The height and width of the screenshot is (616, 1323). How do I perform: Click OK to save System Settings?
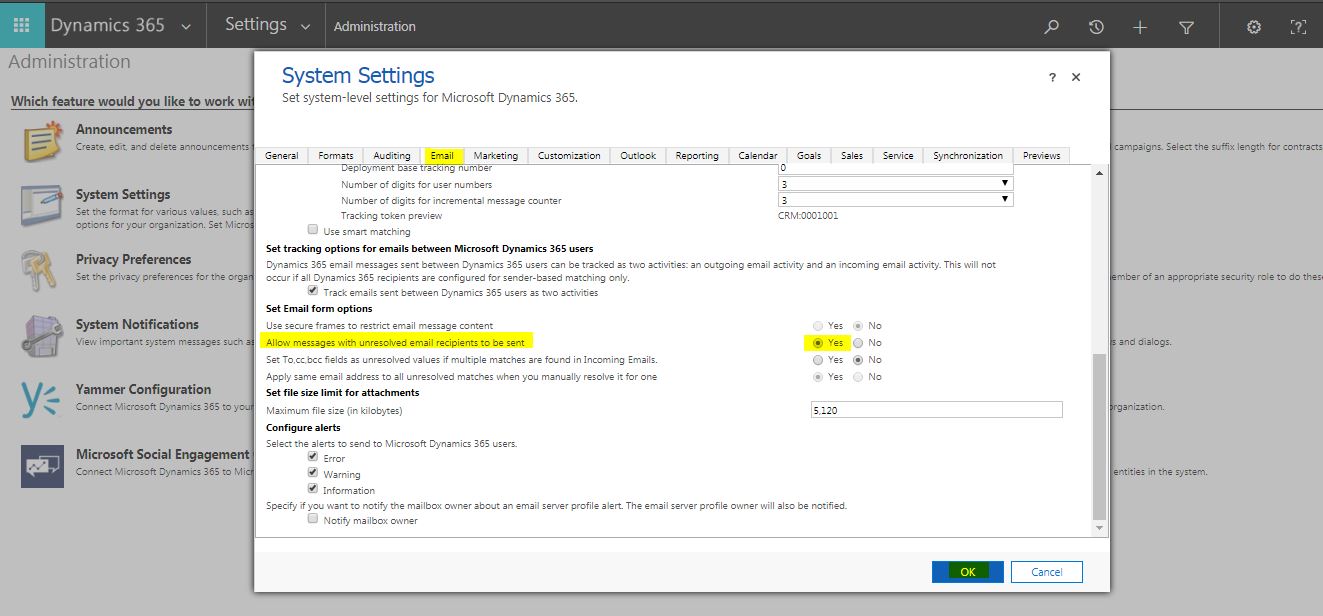tap(967, 572)
